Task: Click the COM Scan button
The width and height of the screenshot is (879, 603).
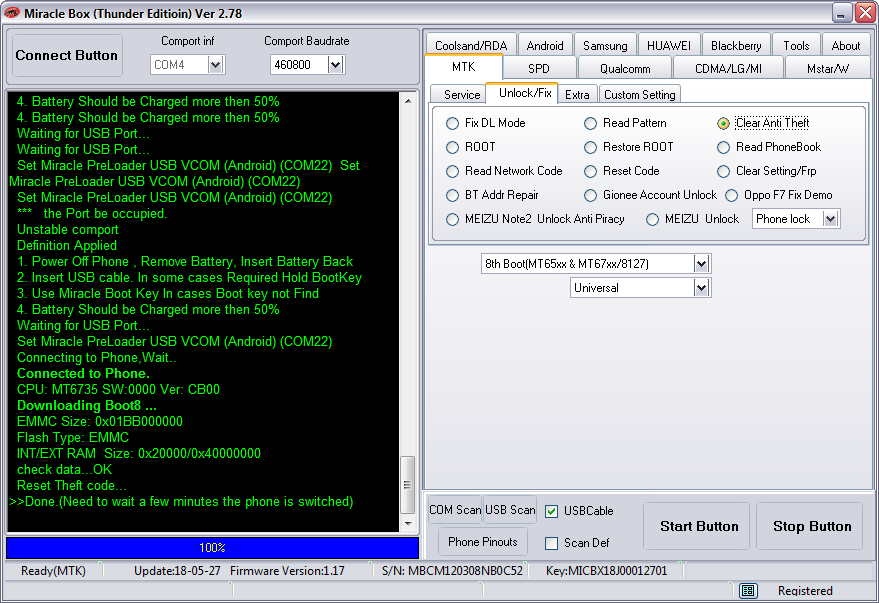Action: pyautogui.click(x=455, y=510)
